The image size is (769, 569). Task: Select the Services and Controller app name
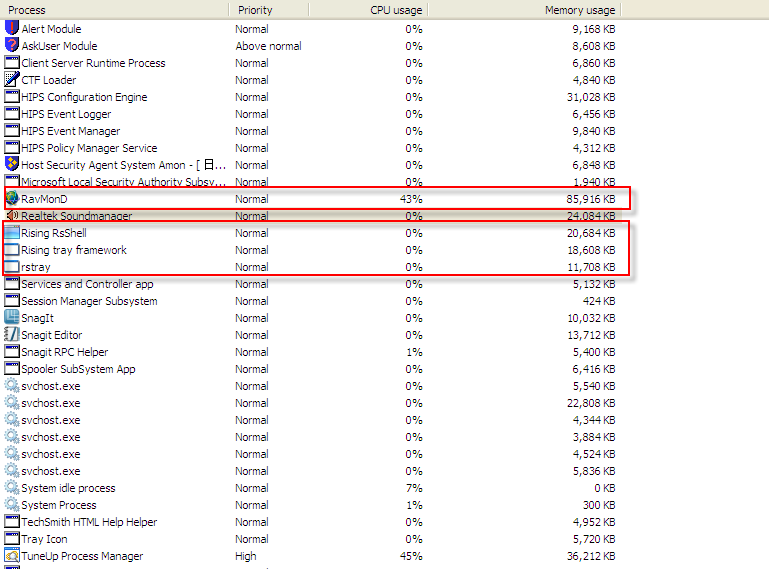tap(87, 284)
